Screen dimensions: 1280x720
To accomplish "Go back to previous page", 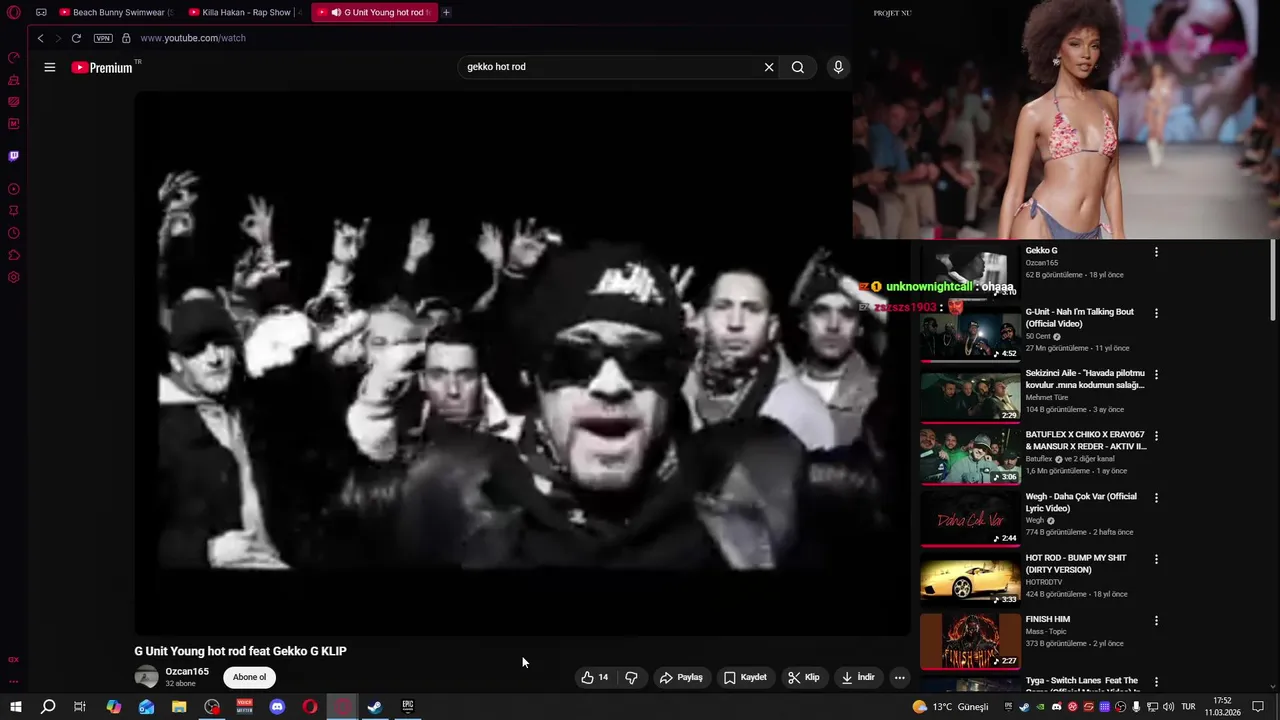I will point(40,38).
